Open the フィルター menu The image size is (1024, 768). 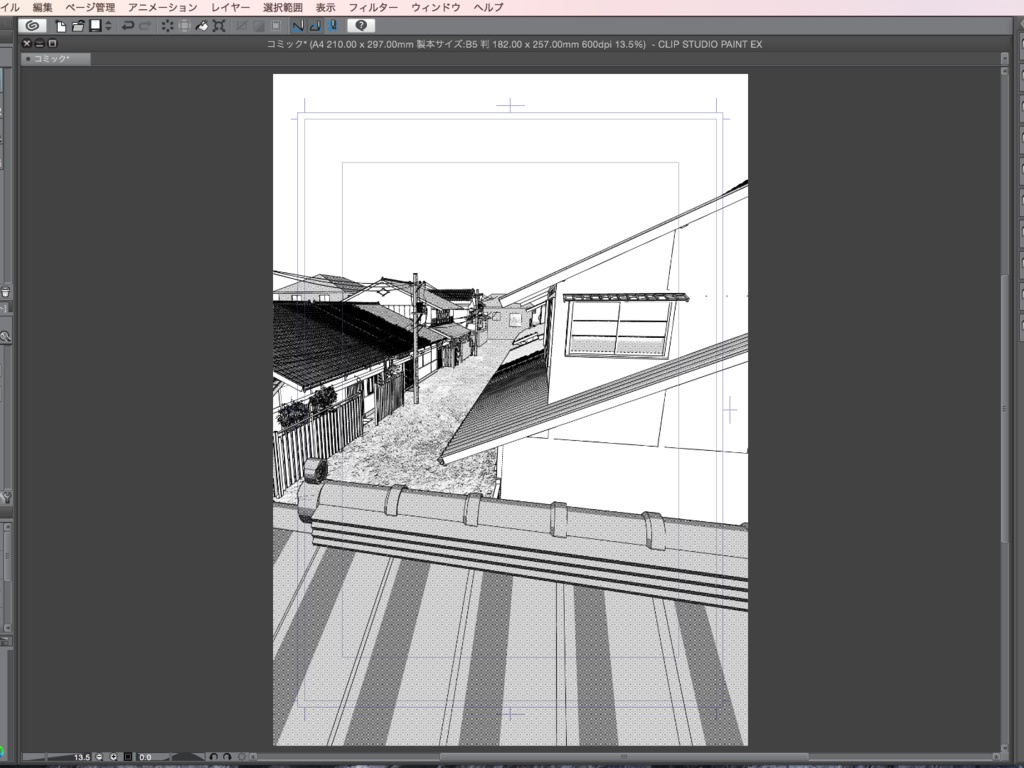[x=373, y=6]
